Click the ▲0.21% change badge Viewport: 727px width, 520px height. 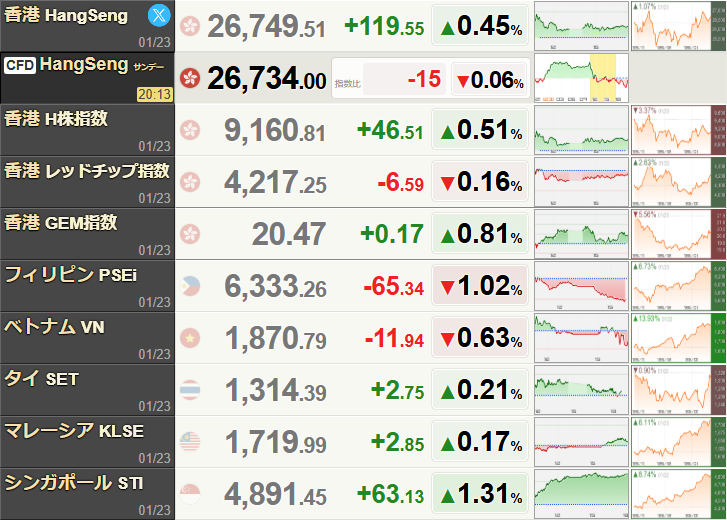pos(480,389)
